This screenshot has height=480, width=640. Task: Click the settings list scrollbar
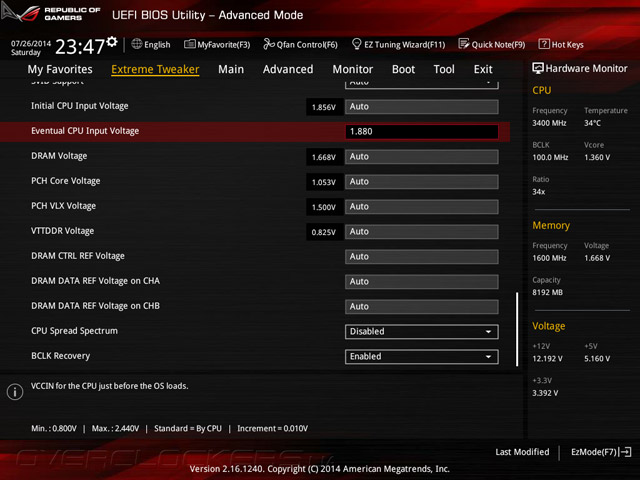pyautogui.click(x=517, y=329)
